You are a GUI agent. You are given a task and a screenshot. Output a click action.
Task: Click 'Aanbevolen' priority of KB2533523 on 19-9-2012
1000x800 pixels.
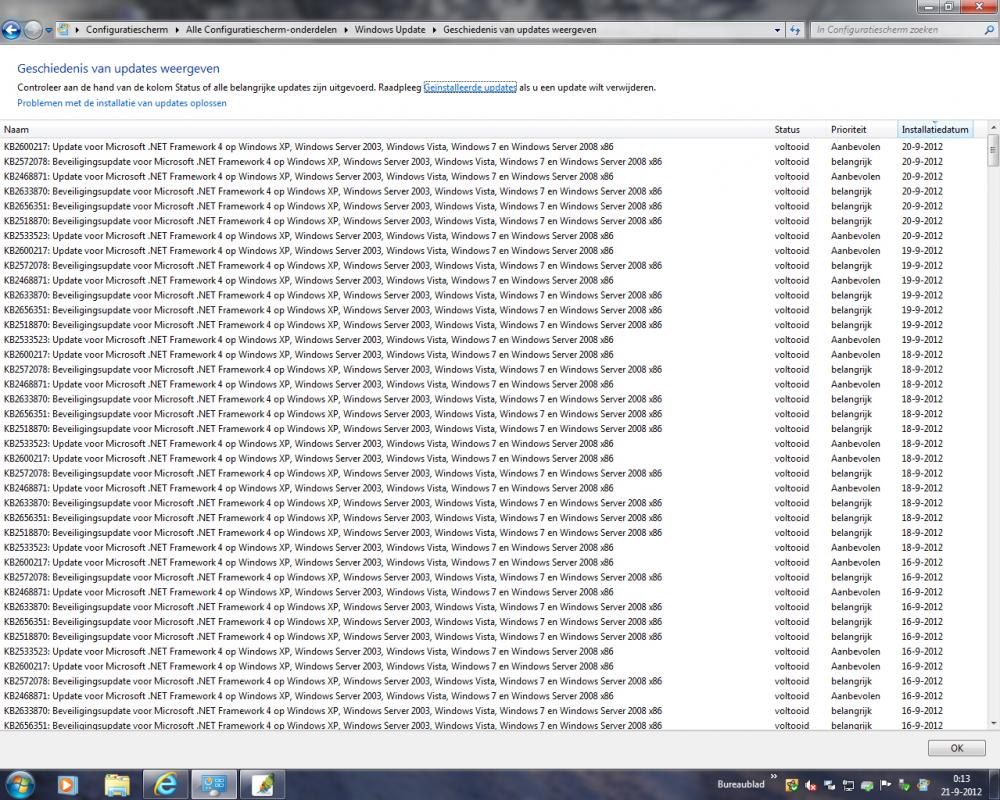click(x=855, y=340)
